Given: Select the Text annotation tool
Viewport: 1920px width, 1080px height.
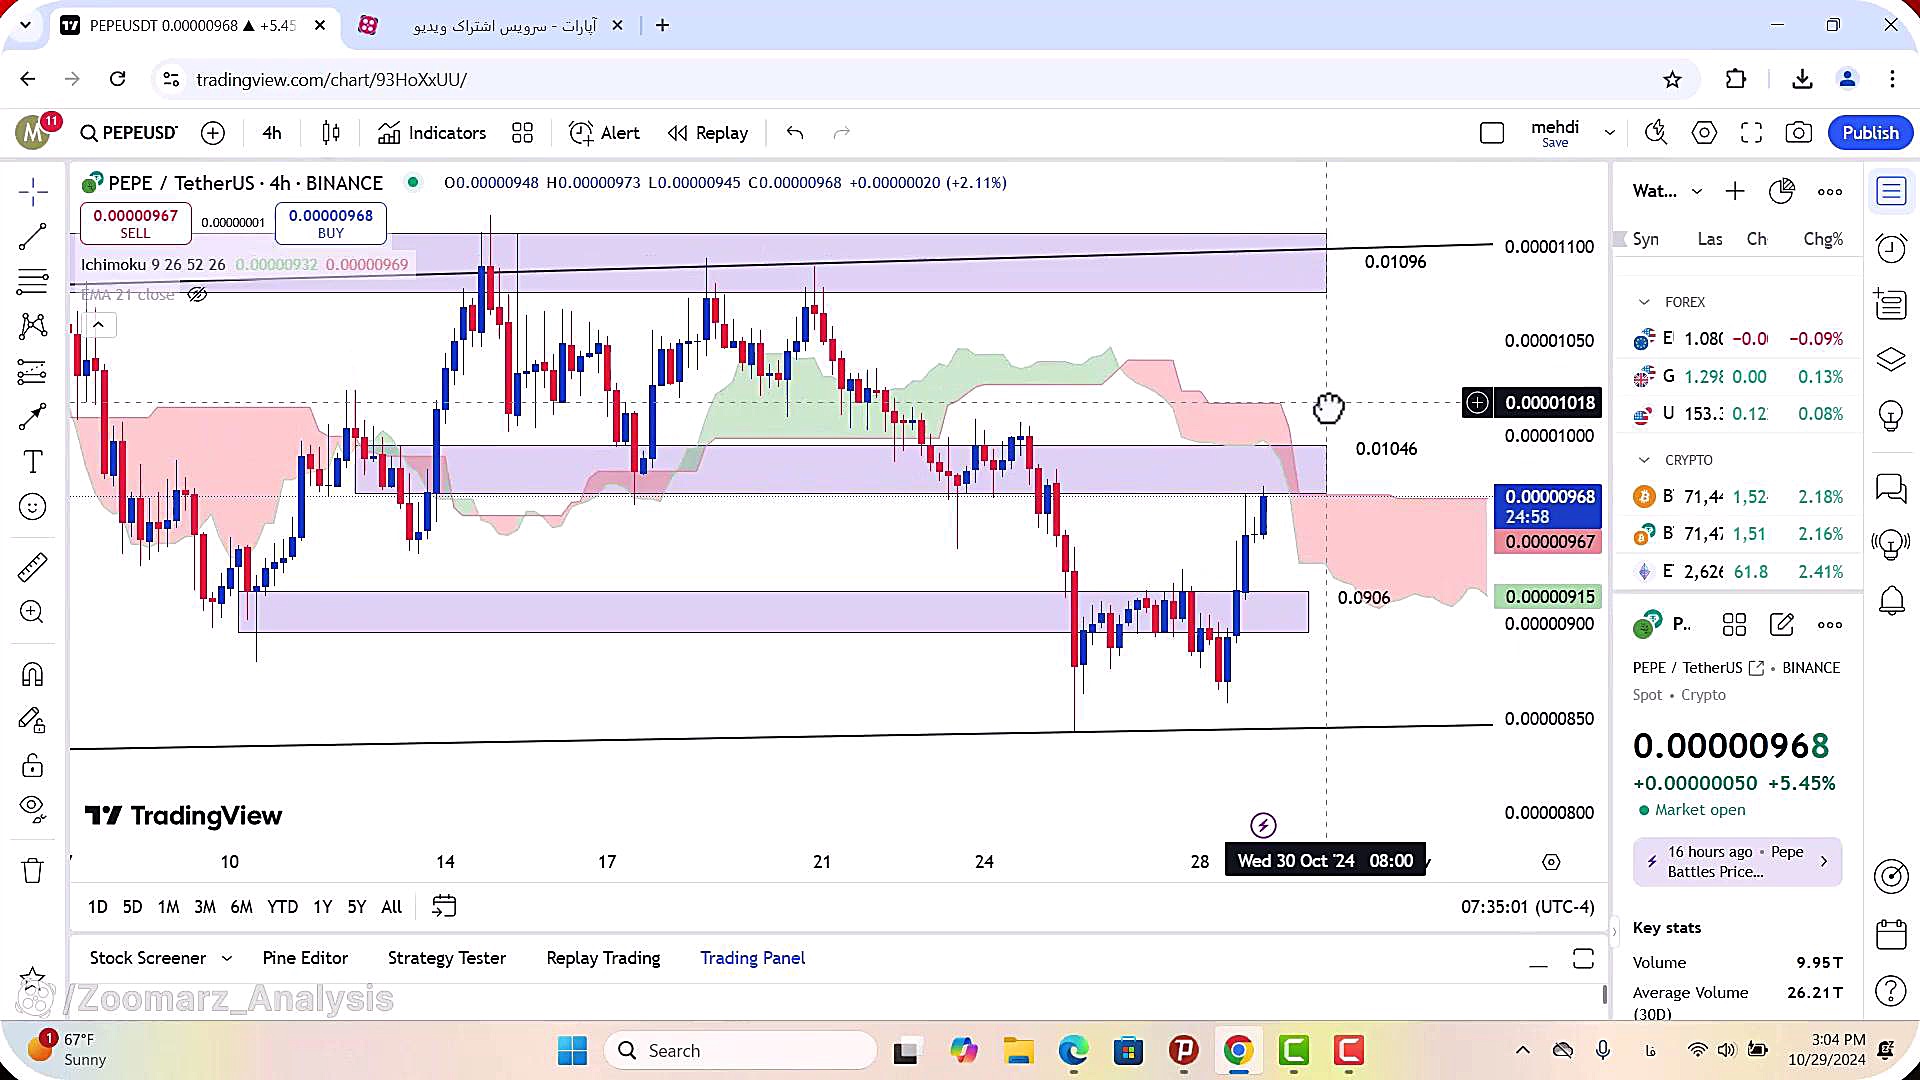Looking at the screenshot, I should 33,462.
